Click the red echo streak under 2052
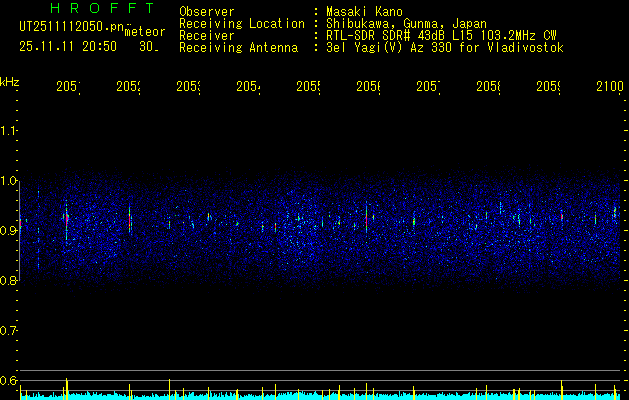The image size is (629, 400). point(130,220)
